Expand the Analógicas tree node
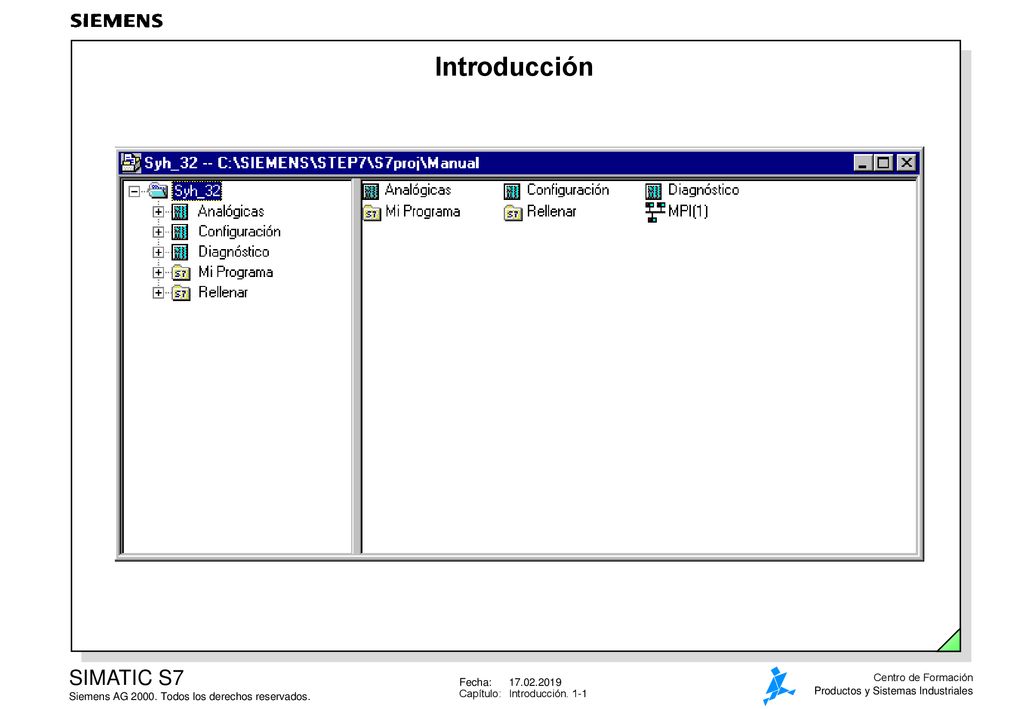1024x709 pixels. pos(158,212)
